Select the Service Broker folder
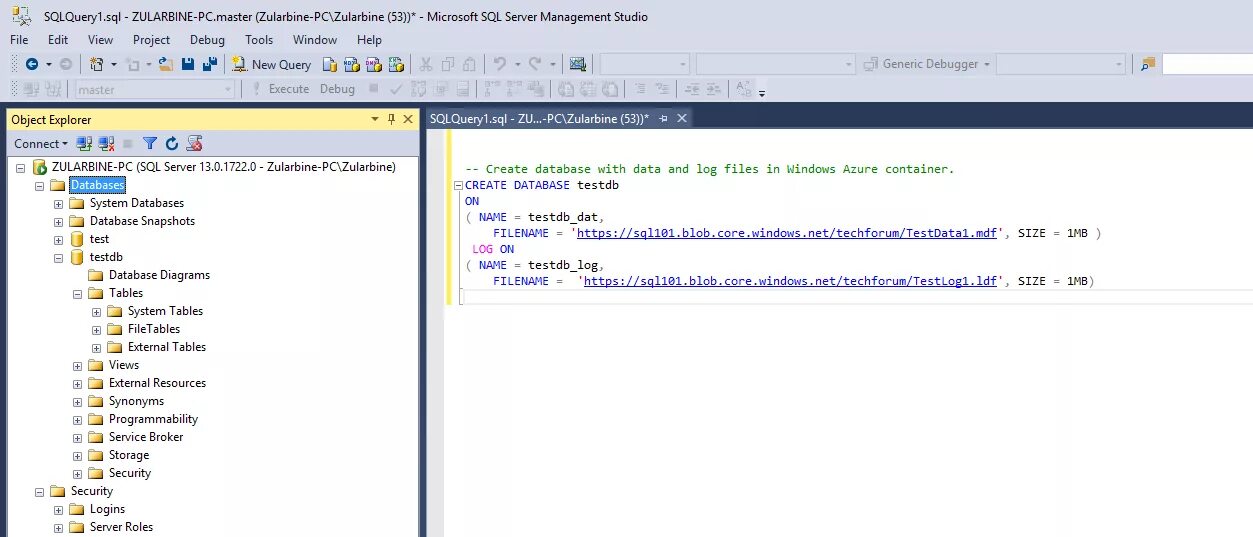The height and width of the screenshot is (537, 1253). coord(146,437)
